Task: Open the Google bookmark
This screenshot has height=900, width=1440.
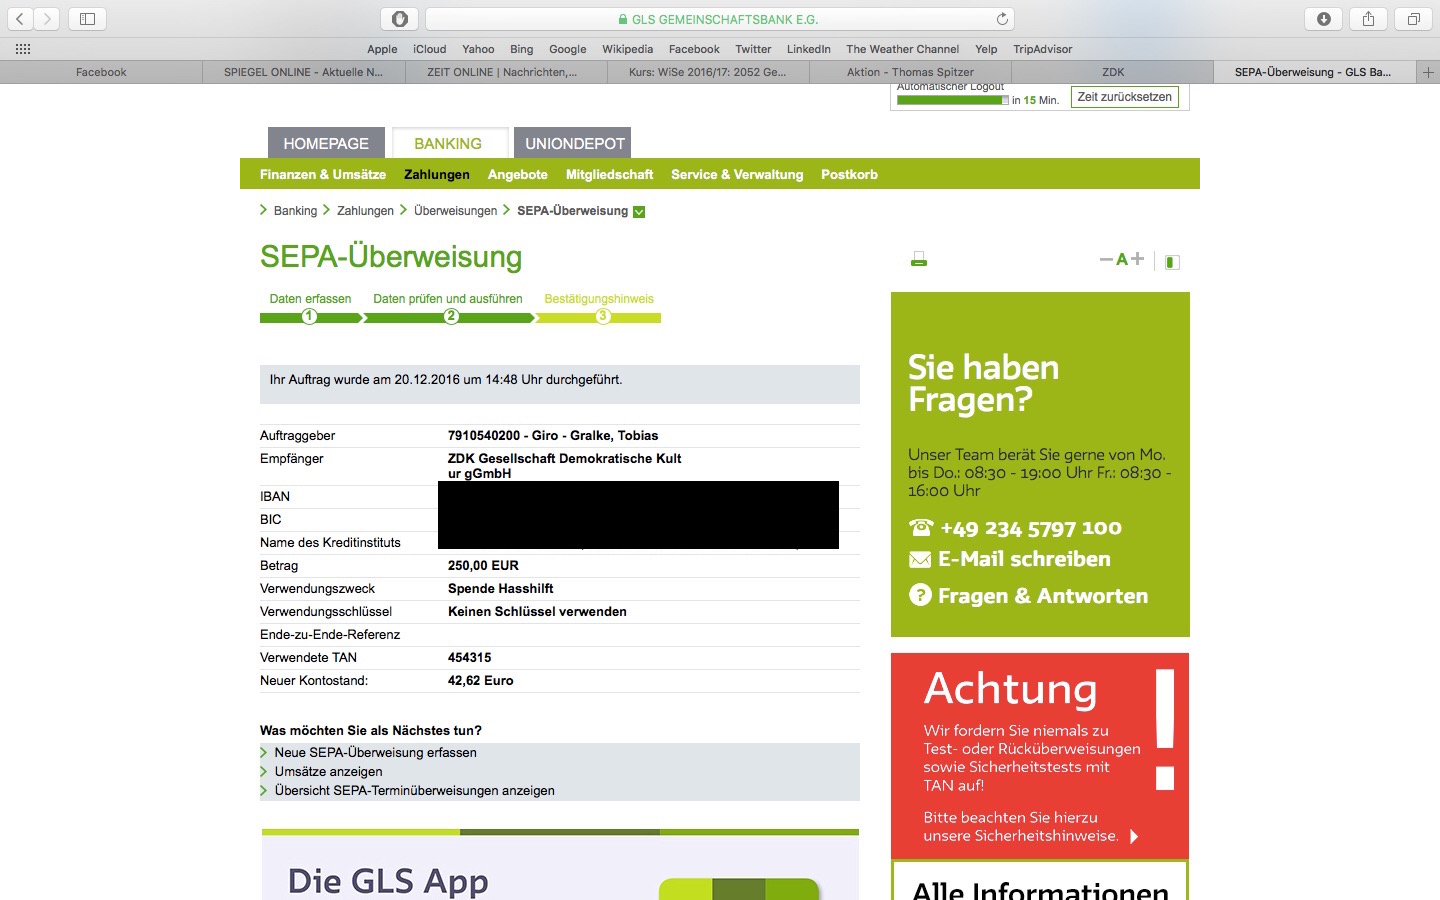Action: point(567,49)
